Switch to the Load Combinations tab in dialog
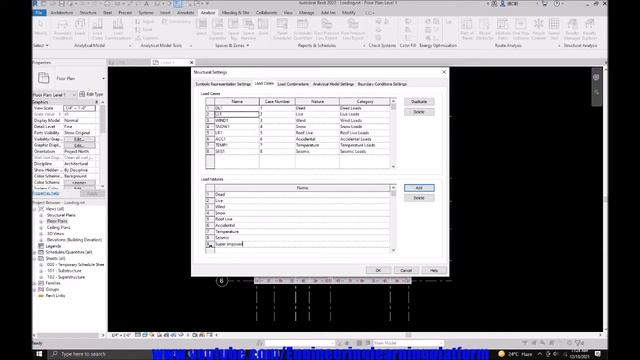This screenshot has width=640, height=360. pos(293,84)
